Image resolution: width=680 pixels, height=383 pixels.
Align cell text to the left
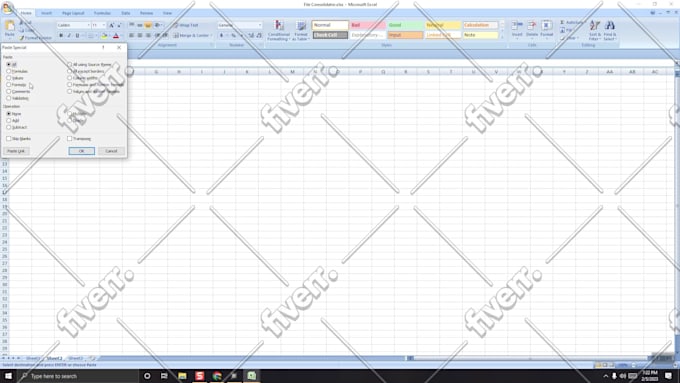131,36
